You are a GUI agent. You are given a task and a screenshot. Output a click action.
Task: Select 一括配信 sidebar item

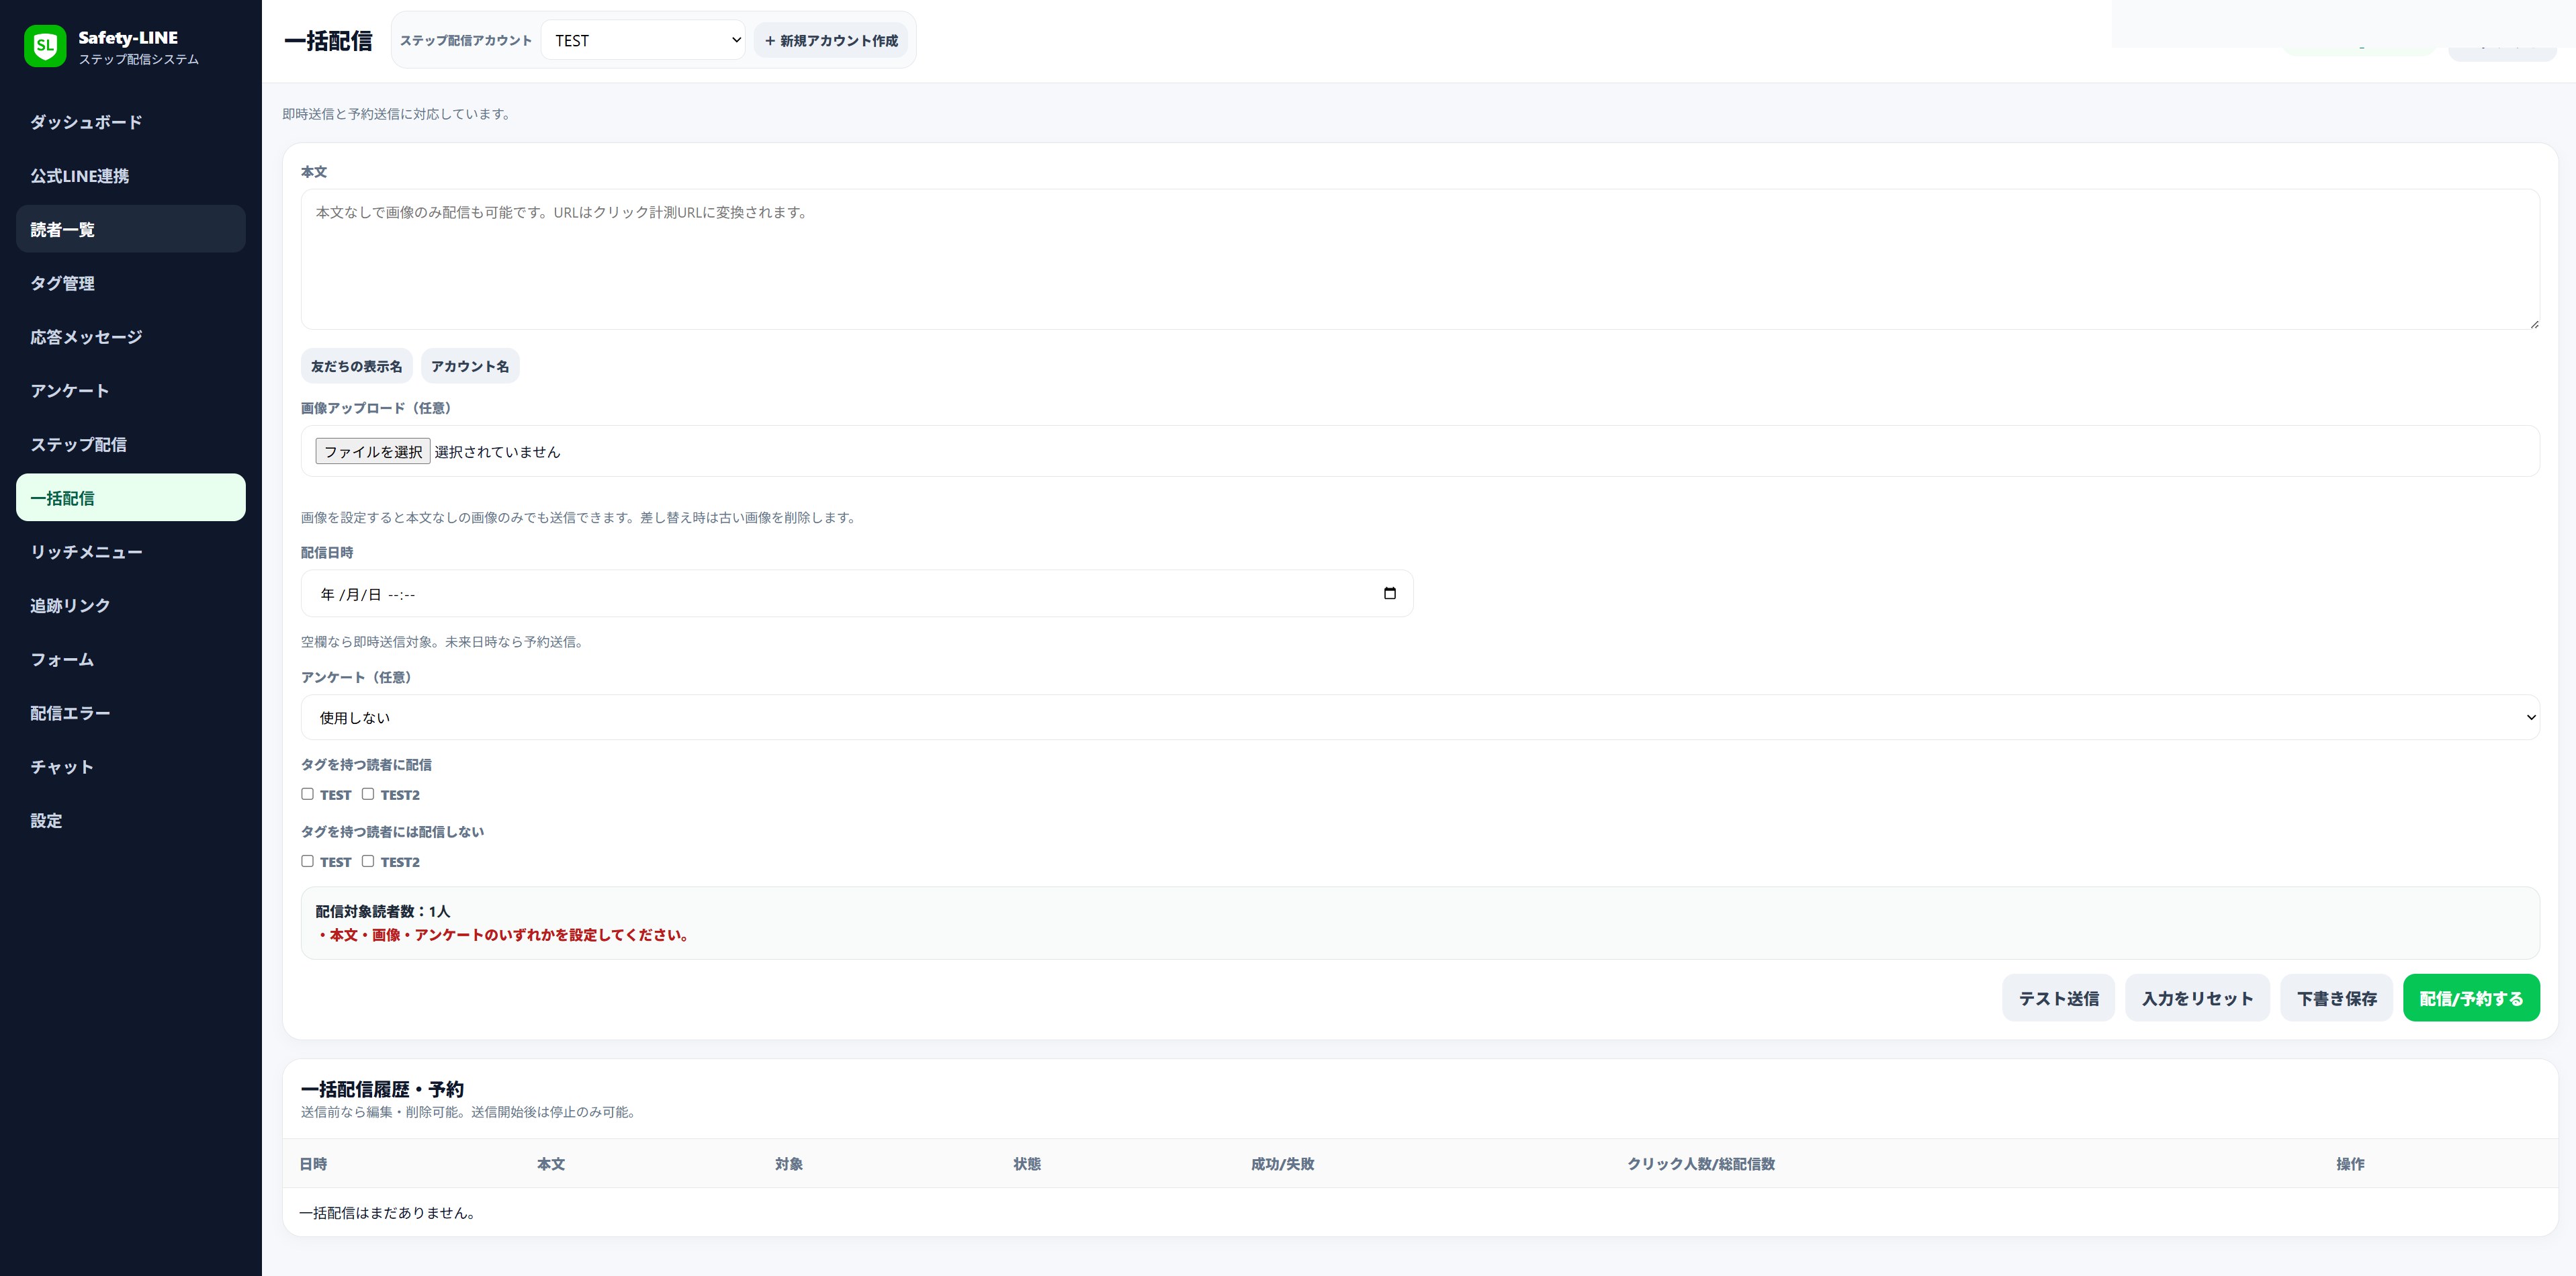click(131, 498)
